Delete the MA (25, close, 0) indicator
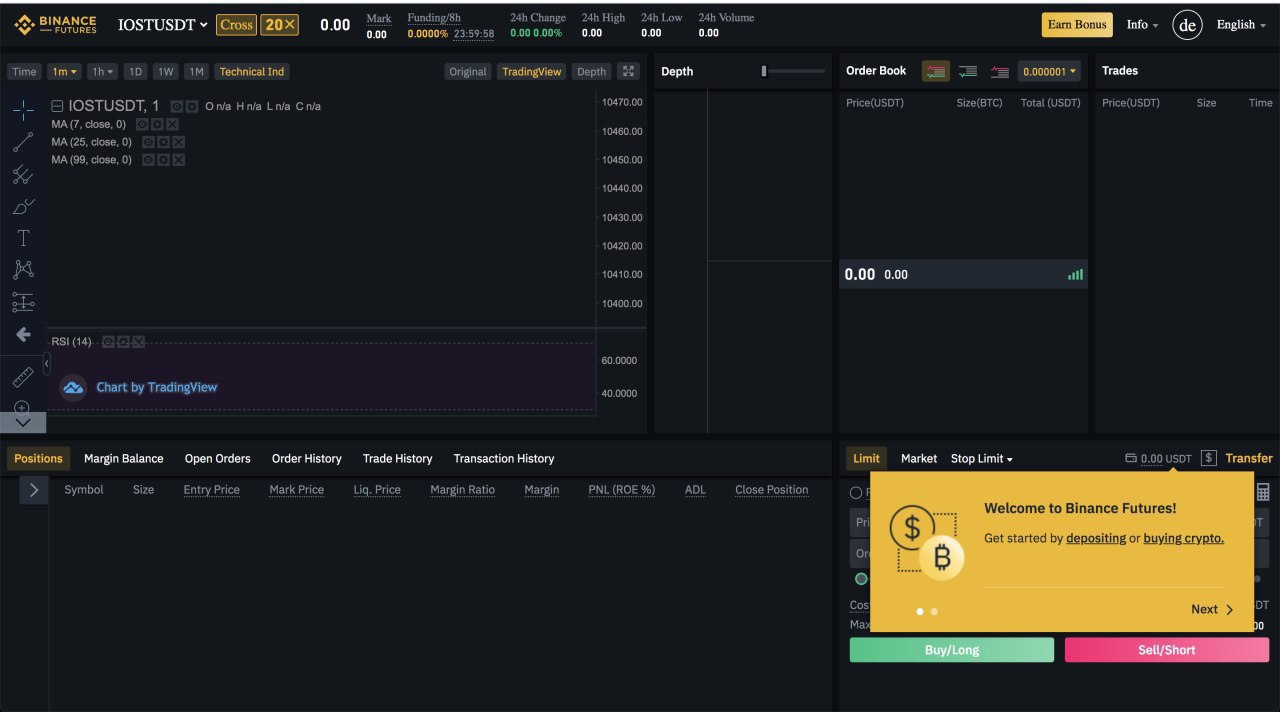This screenshot has height=712, width=1280. point(178,142)
